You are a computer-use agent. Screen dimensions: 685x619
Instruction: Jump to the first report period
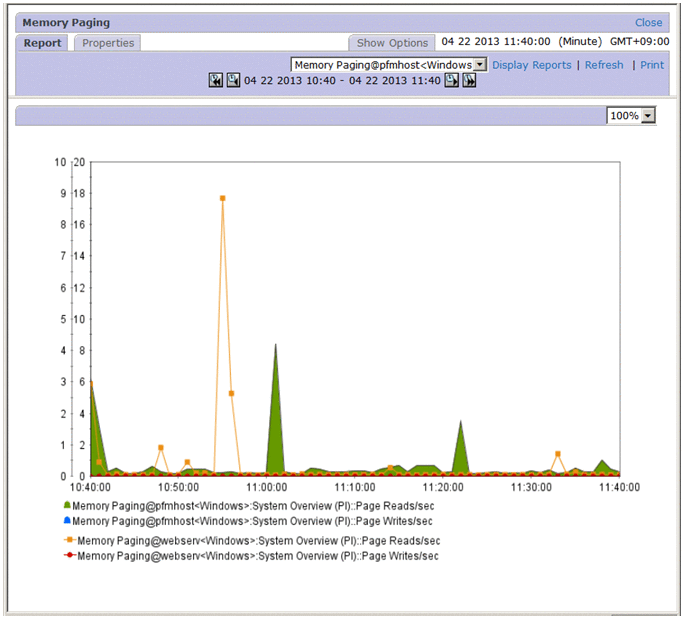pyautogui.click(x=215, y=81)
